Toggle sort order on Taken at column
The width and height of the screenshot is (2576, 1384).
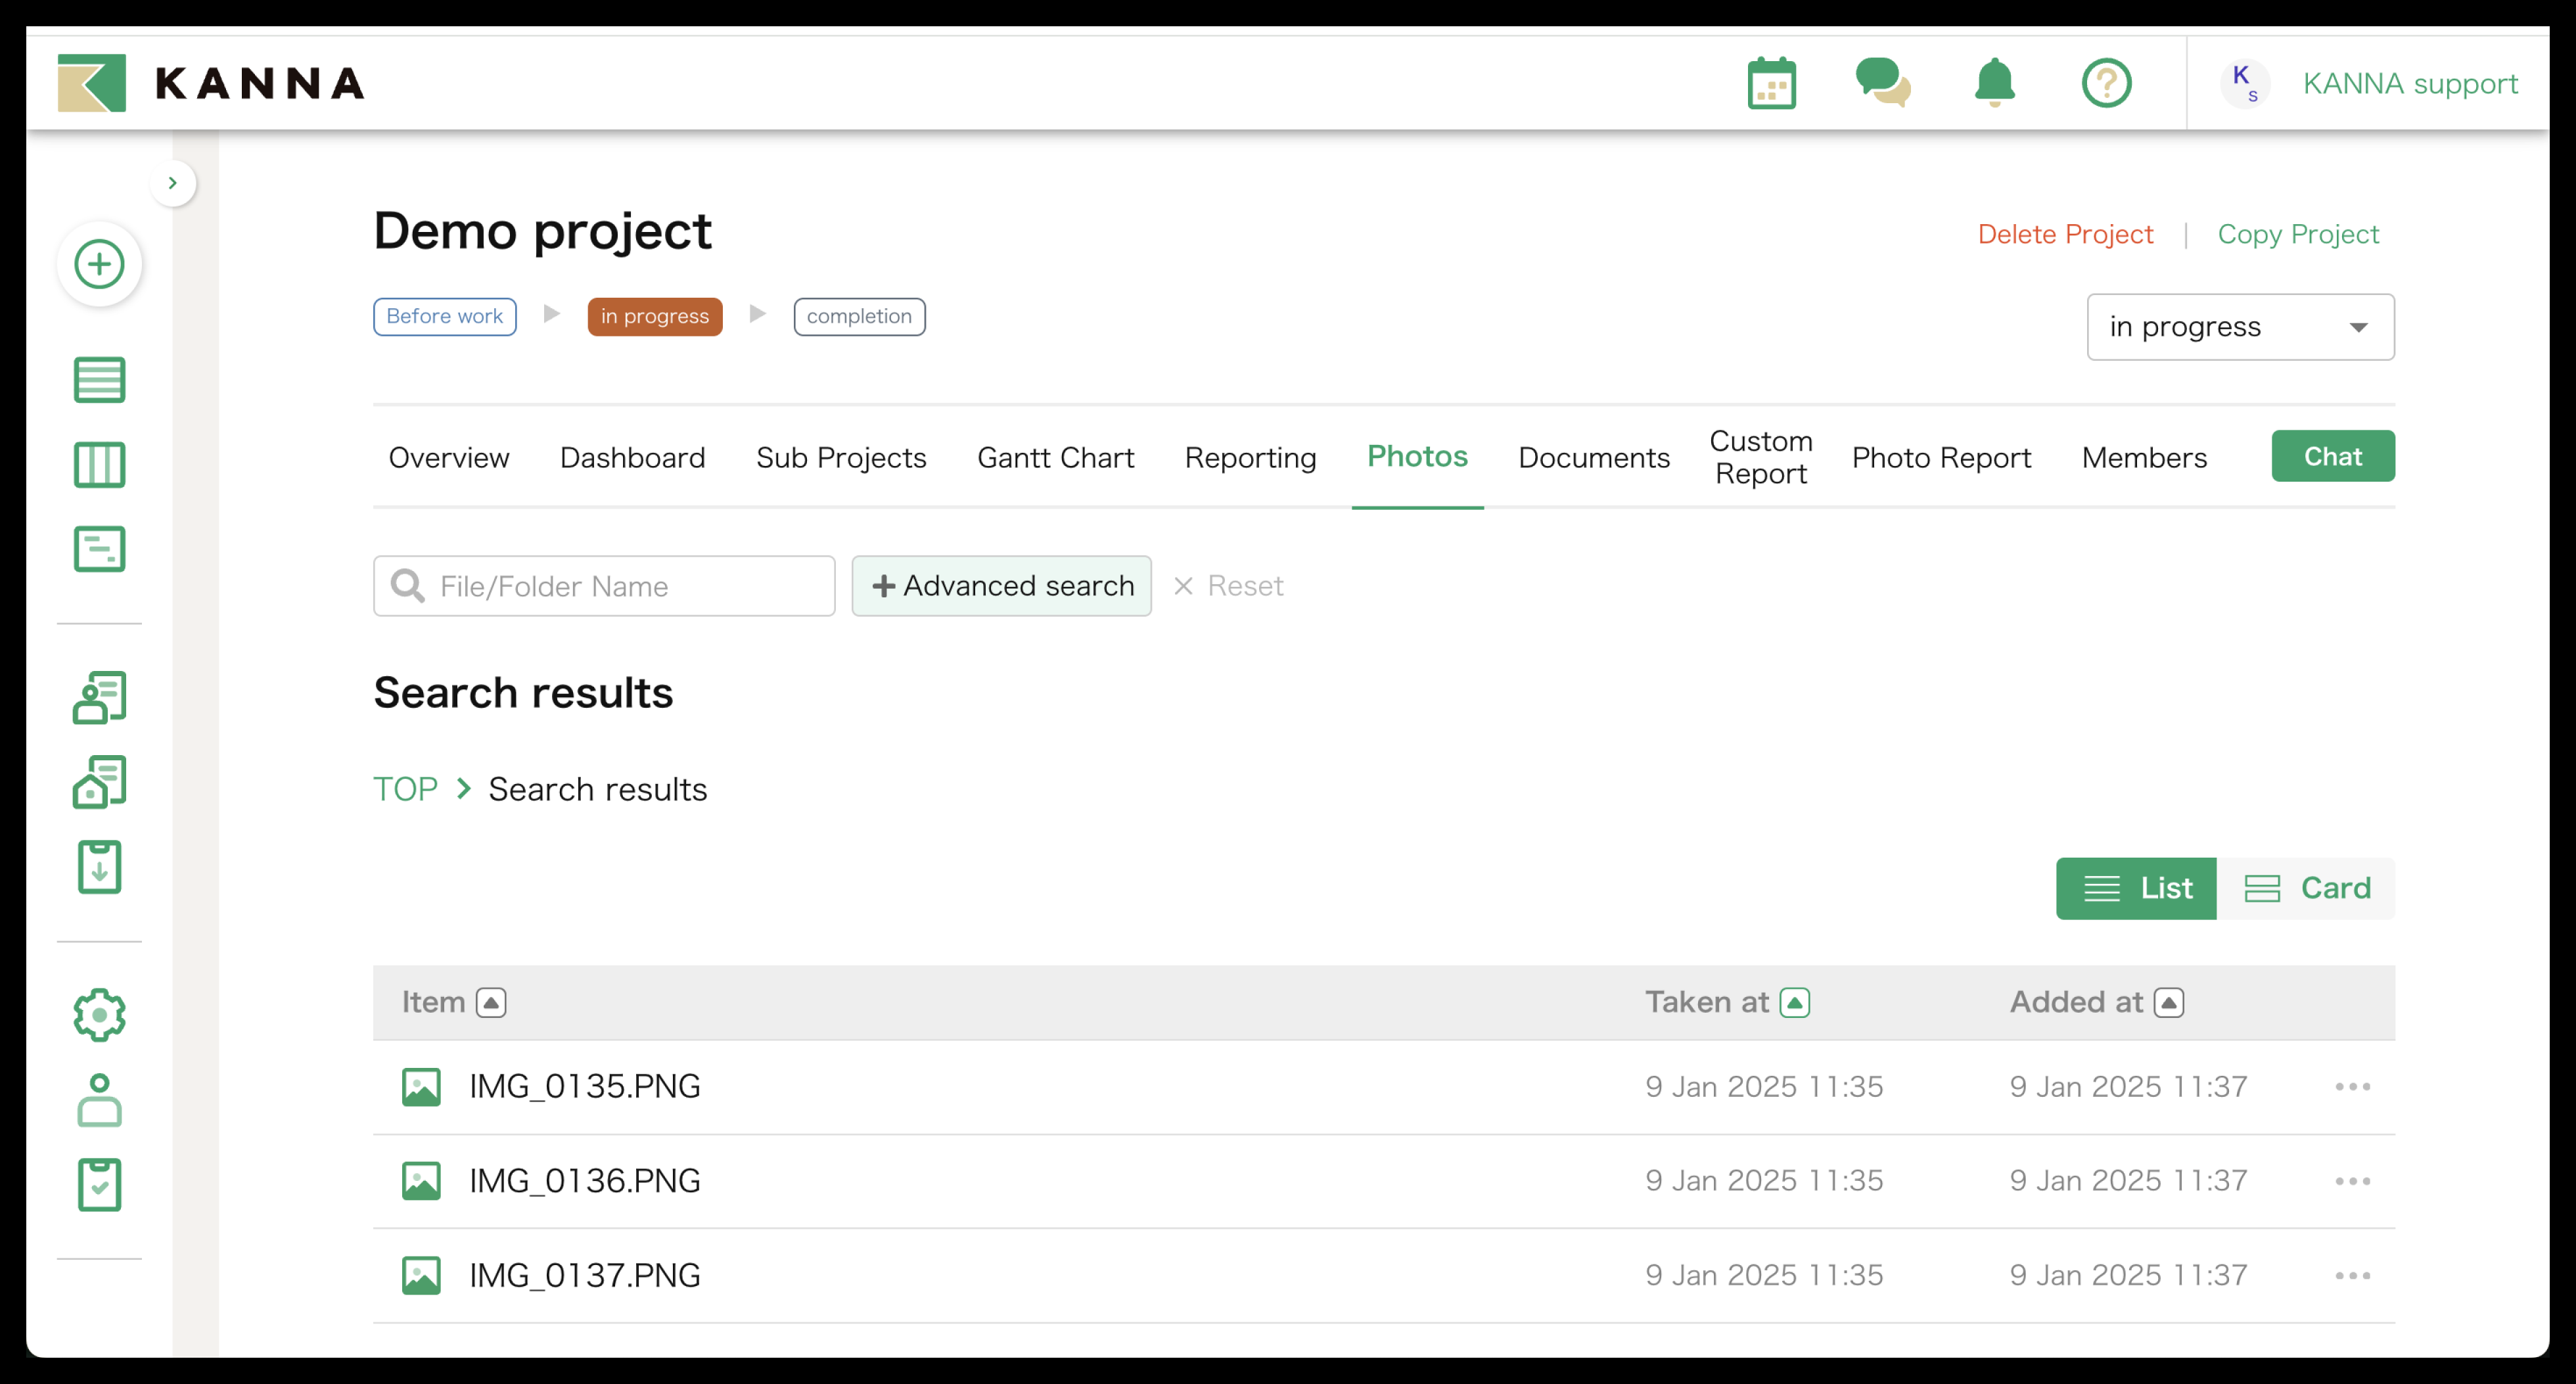coord(1795,1002)
